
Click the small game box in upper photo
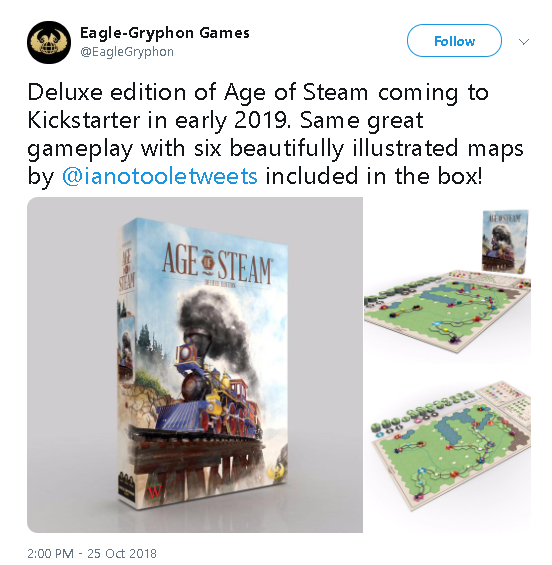point(504,241)
